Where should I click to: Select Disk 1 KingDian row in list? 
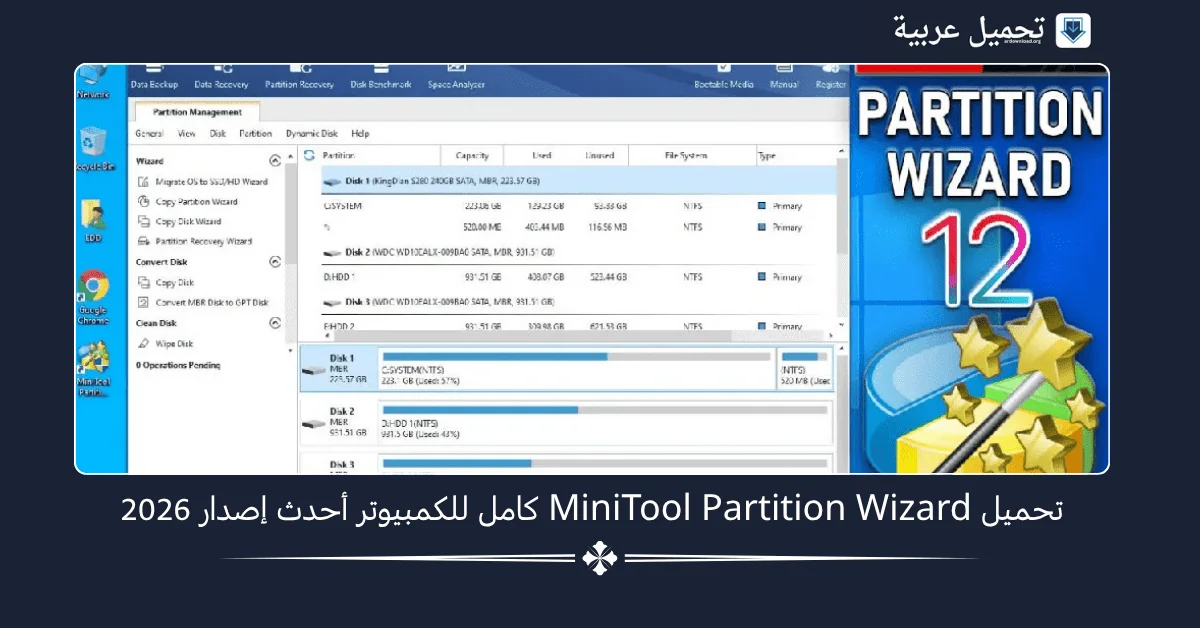pos(578,181)
